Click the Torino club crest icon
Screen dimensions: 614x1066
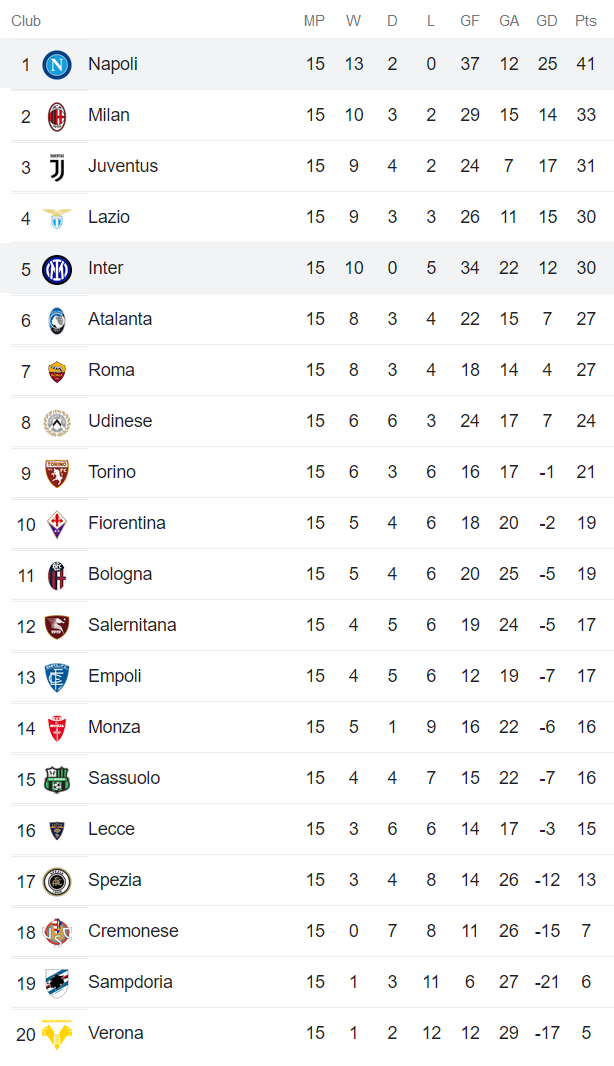pos(57,473)
